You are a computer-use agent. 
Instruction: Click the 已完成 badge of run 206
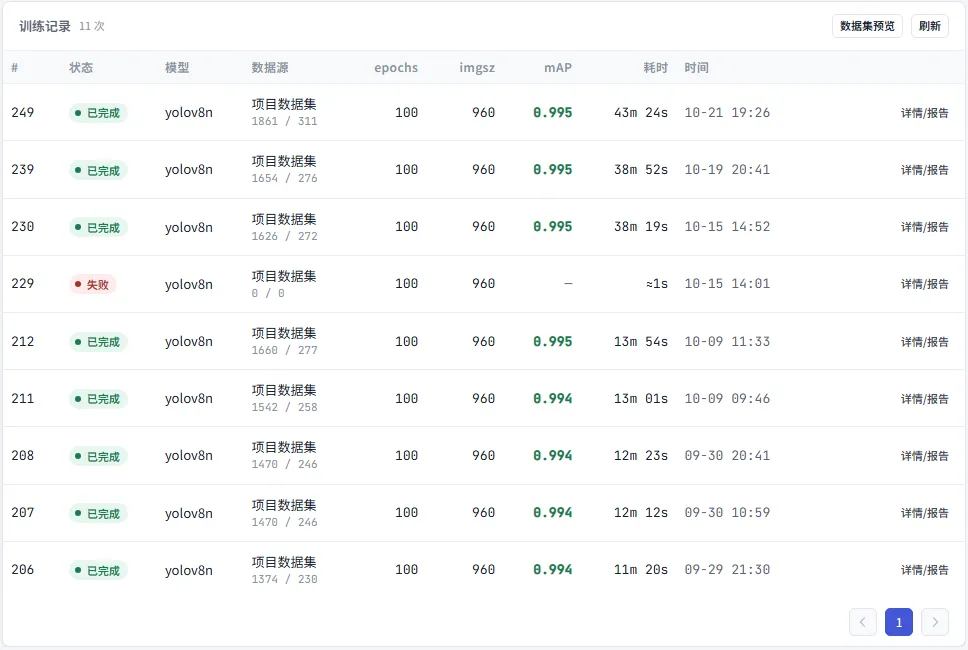click(x=98, y=570)
